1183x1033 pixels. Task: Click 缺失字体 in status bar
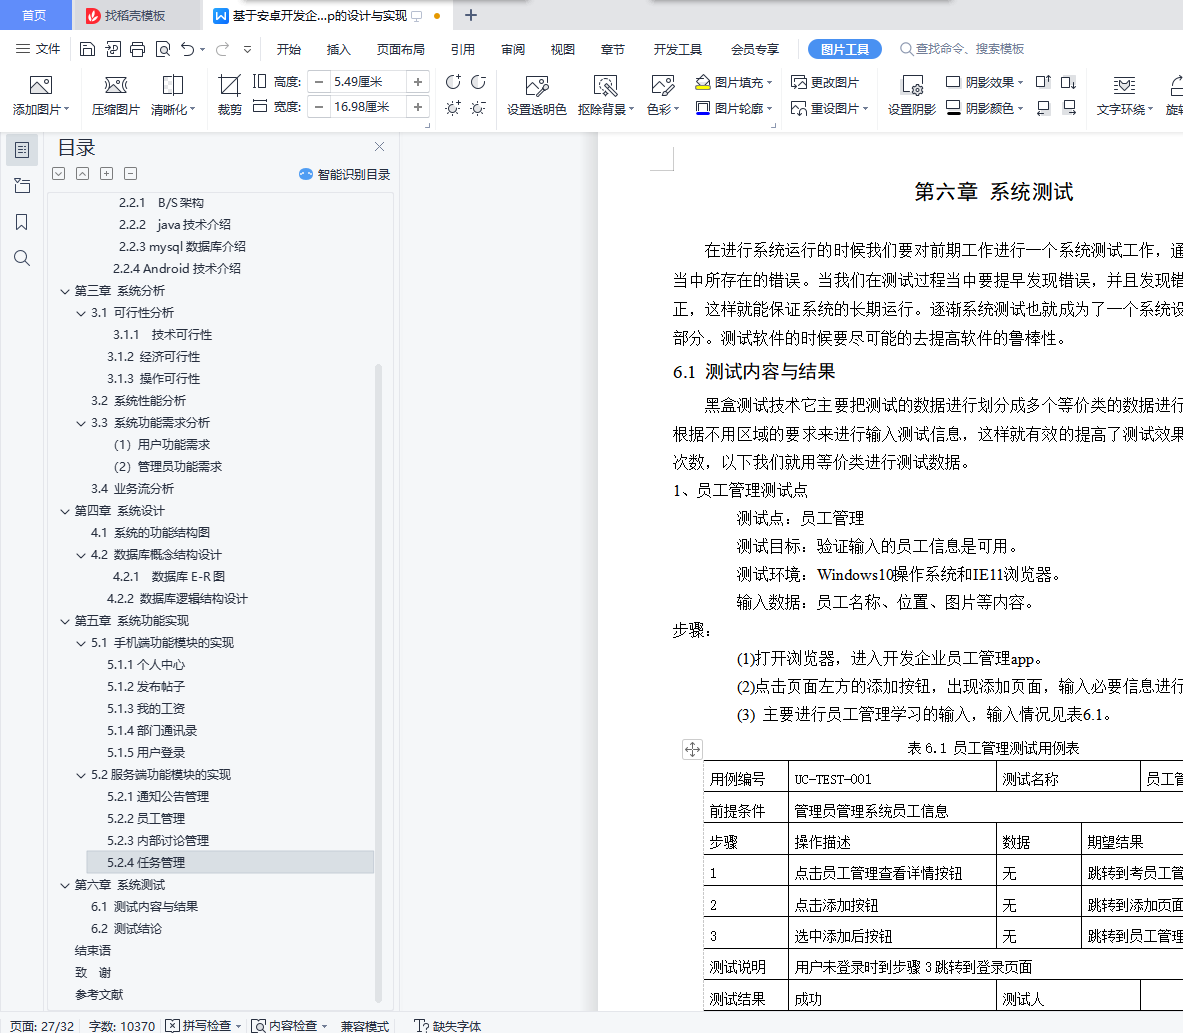tap(447, 1025)
